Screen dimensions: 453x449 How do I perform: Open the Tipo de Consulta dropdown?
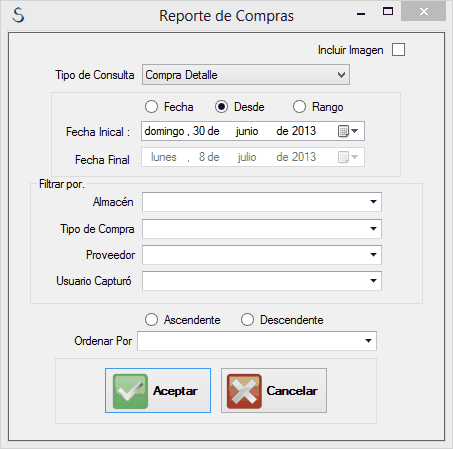point(246,75)
